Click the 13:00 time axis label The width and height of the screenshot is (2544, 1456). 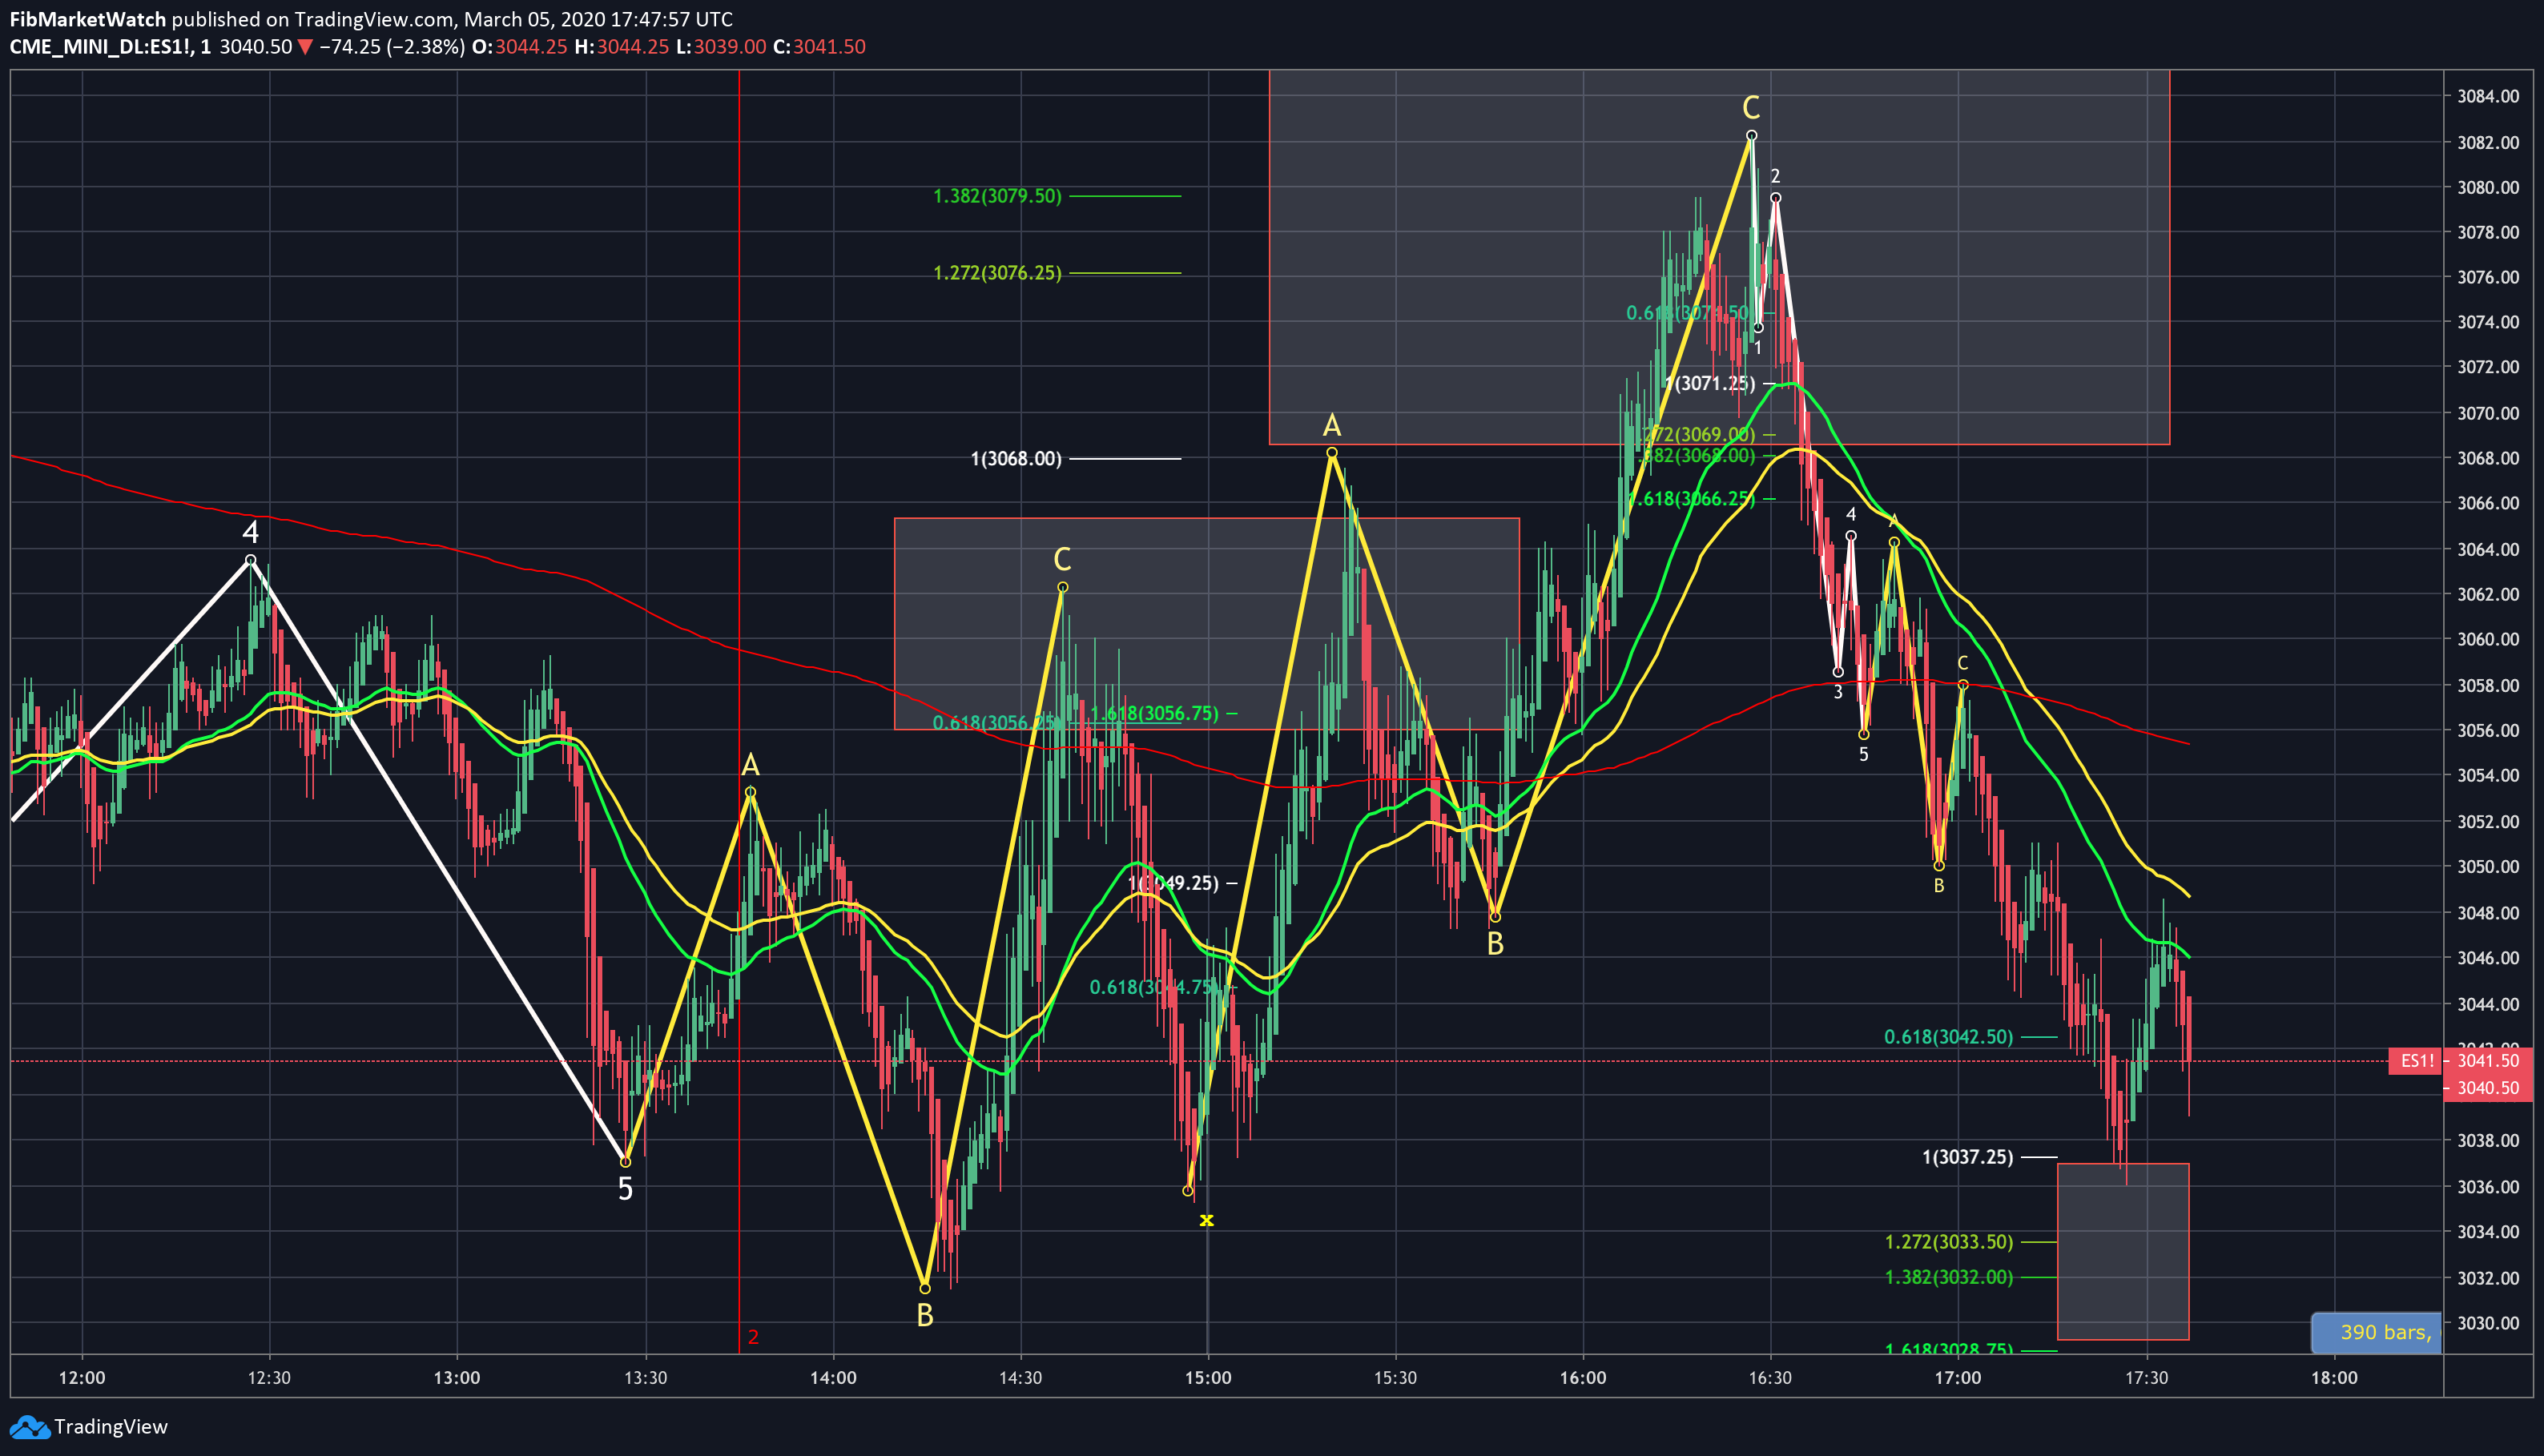coord(457,1378)
